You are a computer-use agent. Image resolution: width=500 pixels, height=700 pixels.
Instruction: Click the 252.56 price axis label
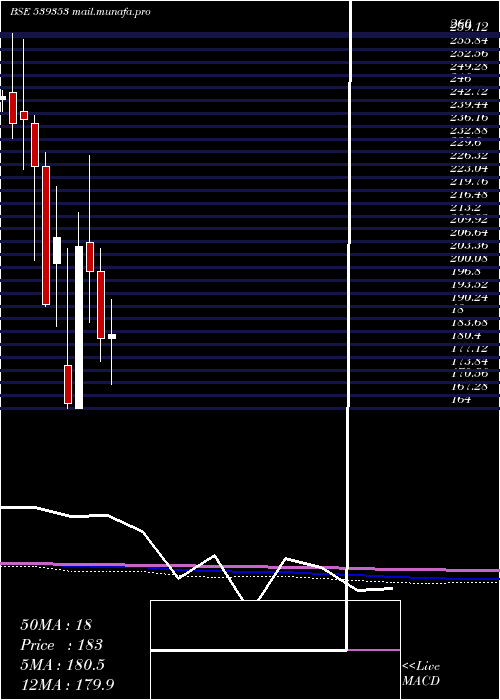tap(468, 54)
